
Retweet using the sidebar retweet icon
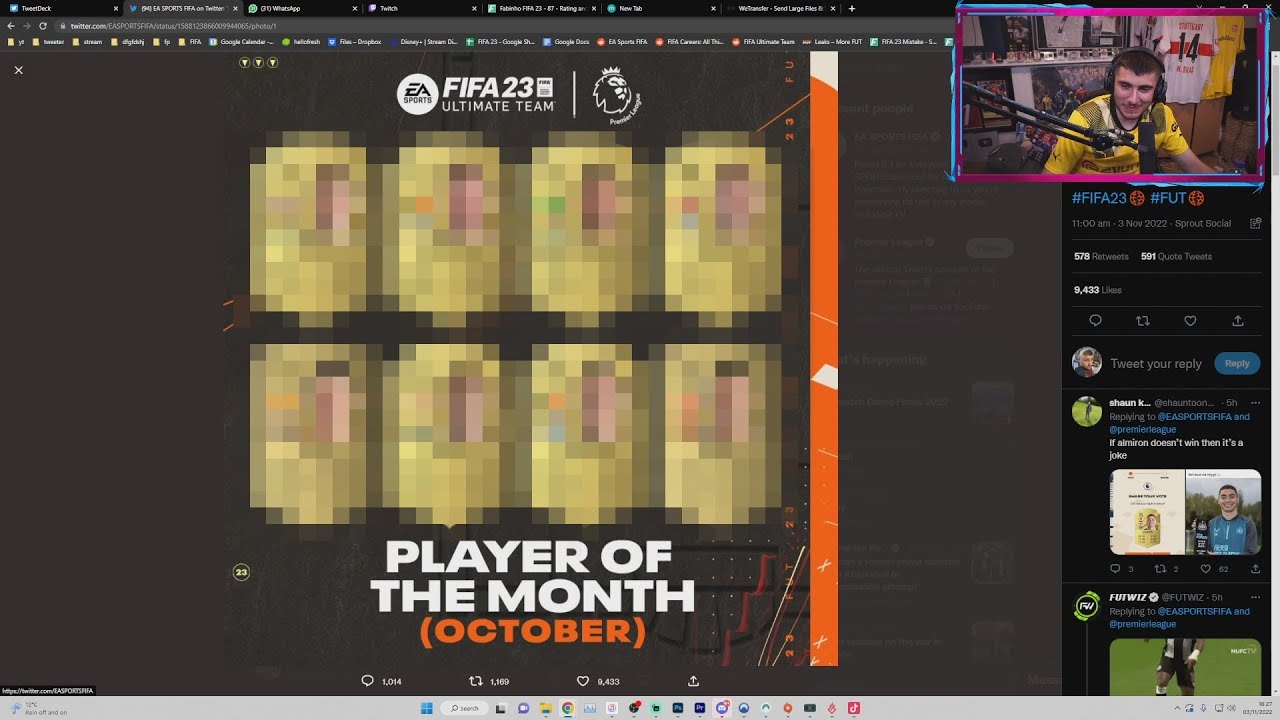(x=1143, y=321)
